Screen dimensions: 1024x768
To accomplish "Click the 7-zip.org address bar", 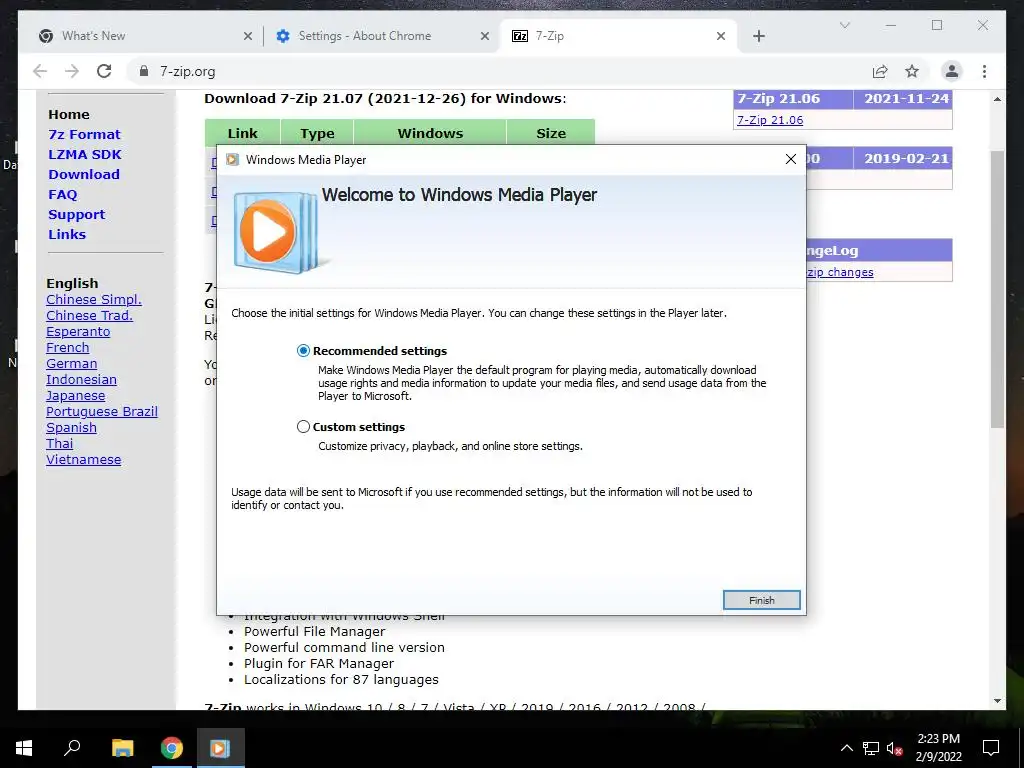I will (496, 71).
